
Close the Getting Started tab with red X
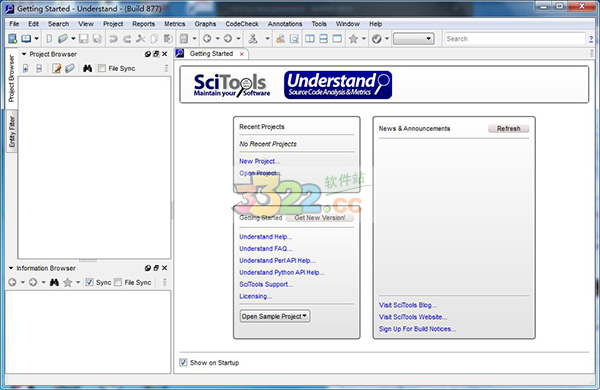[241, 54]
